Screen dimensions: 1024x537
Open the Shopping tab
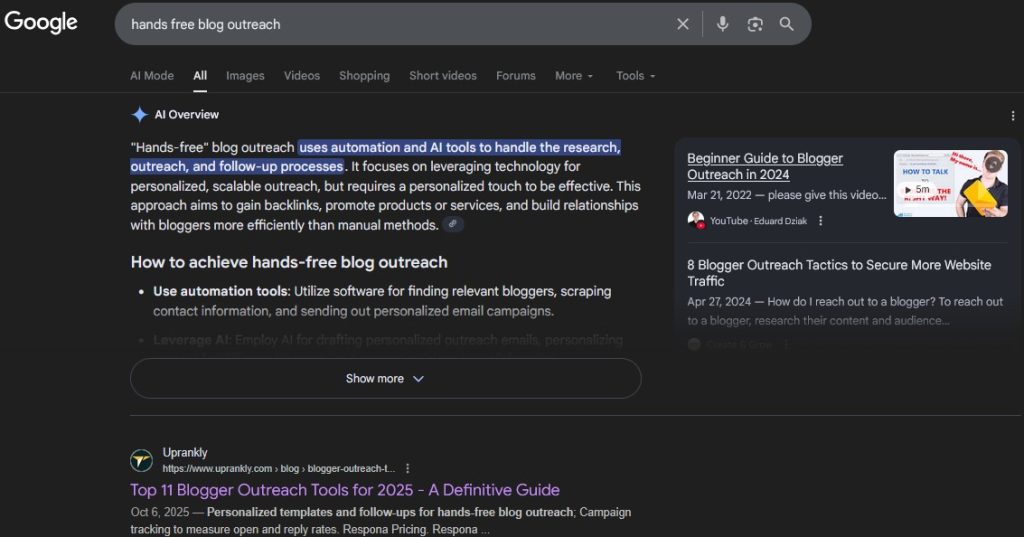pos(364,76)
